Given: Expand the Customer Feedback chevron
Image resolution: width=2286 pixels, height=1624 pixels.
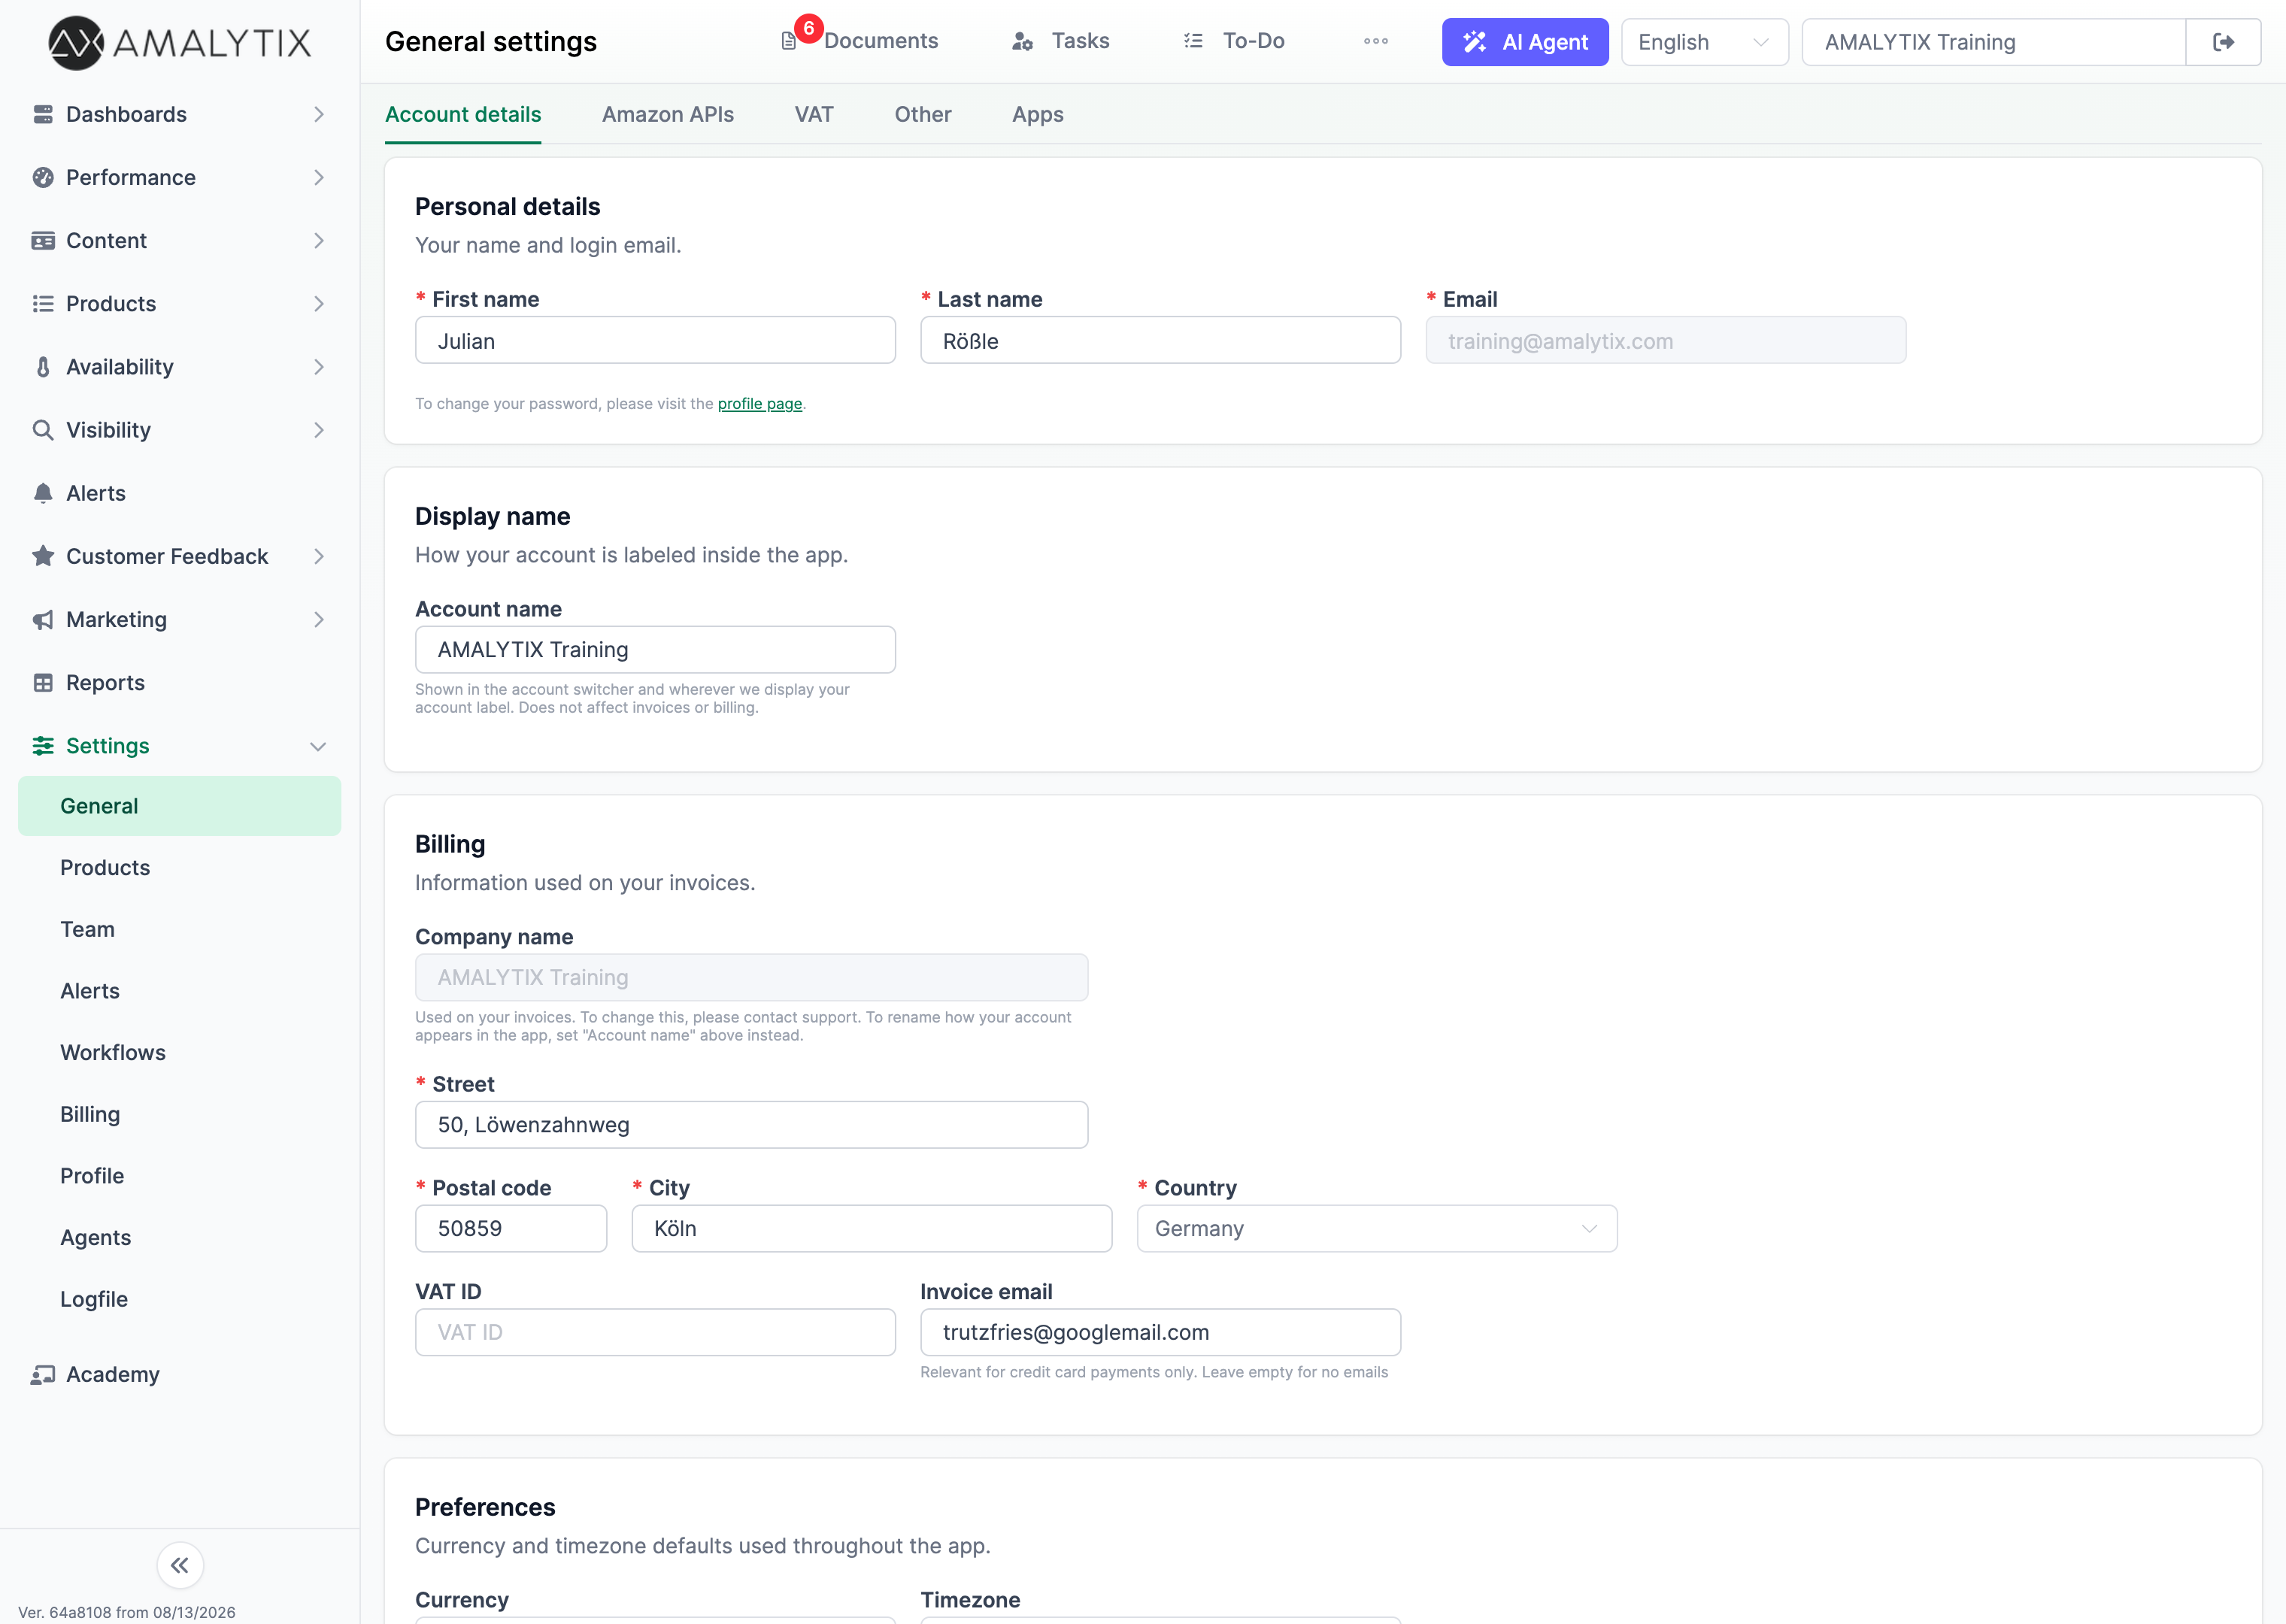Looking at the screenshot, I should click(319, 556).
